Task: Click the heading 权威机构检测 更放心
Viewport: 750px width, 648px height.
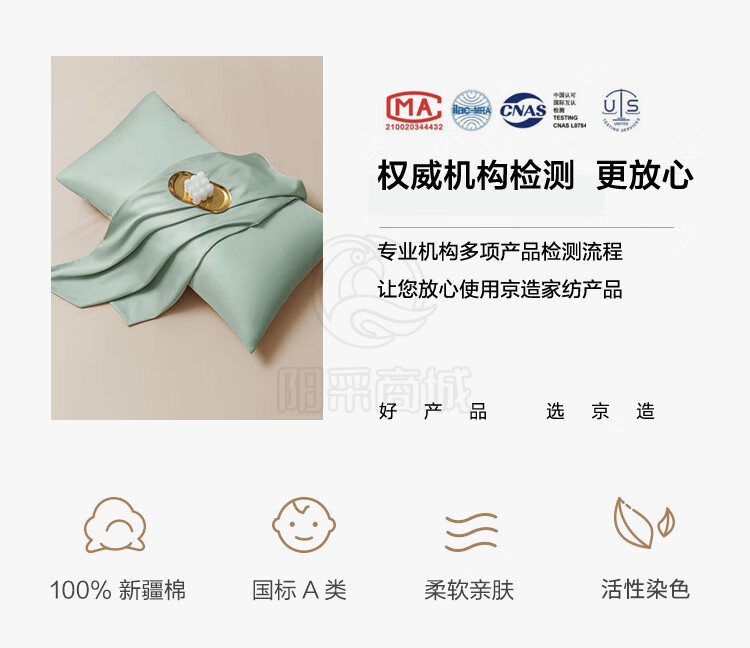Action: coord(535,176)
